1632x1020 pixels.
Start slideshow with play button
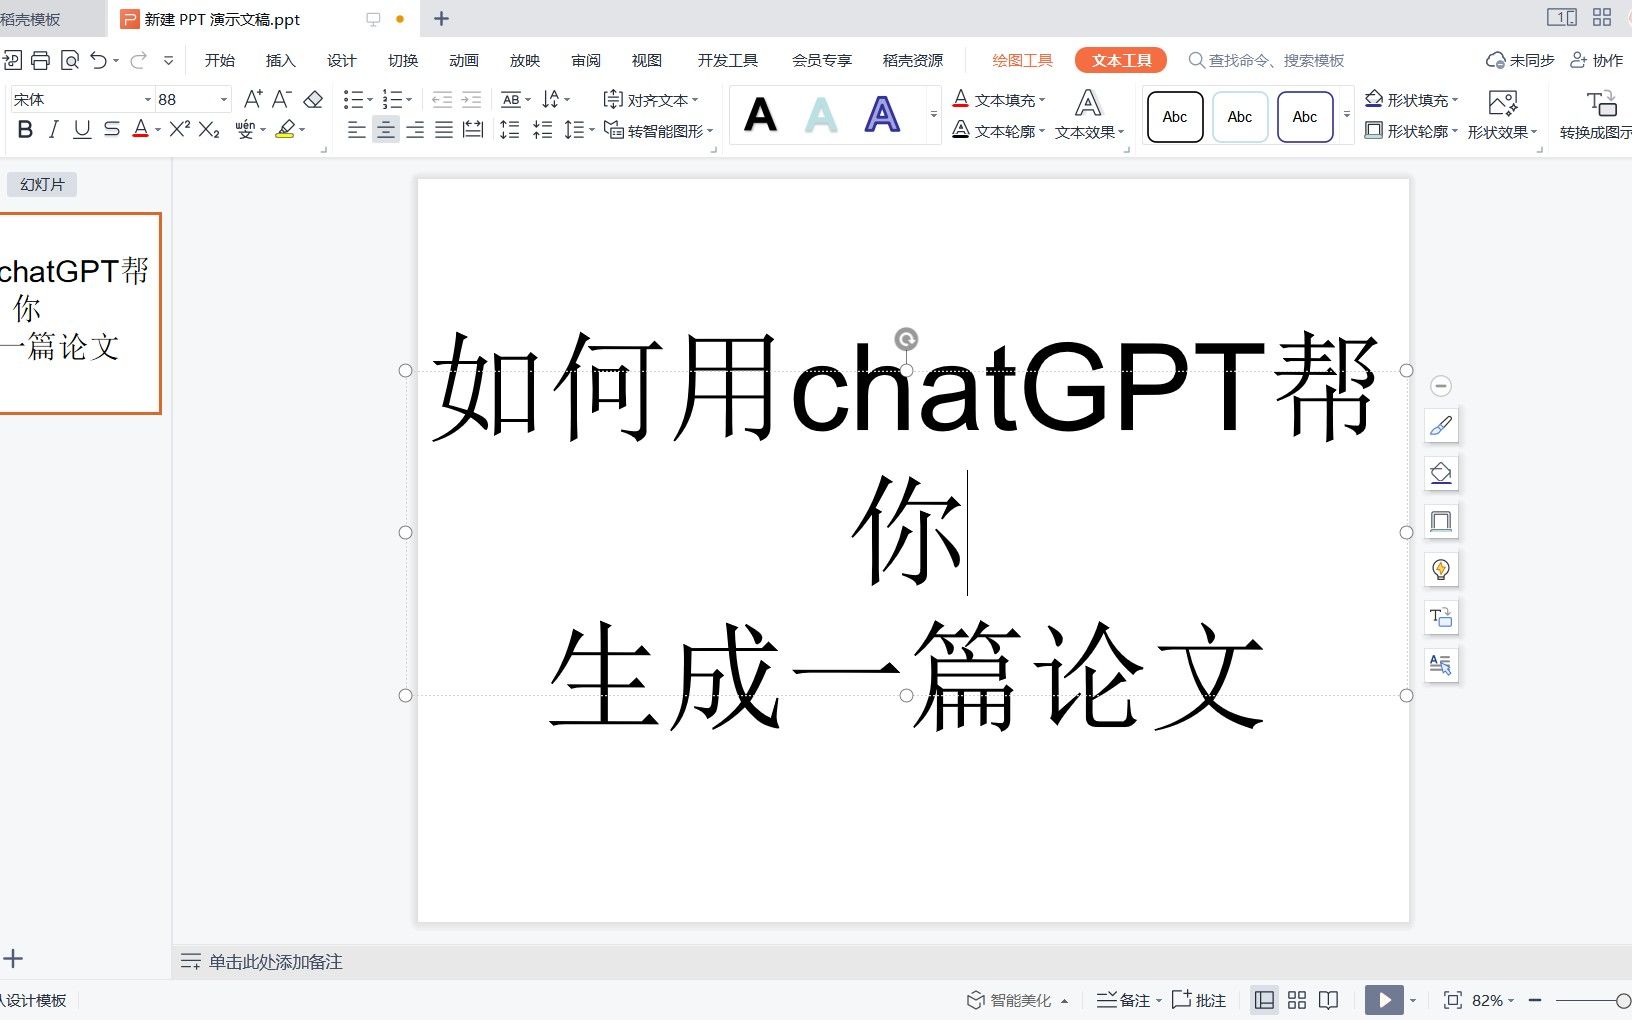click(x=1384, y=1000)
